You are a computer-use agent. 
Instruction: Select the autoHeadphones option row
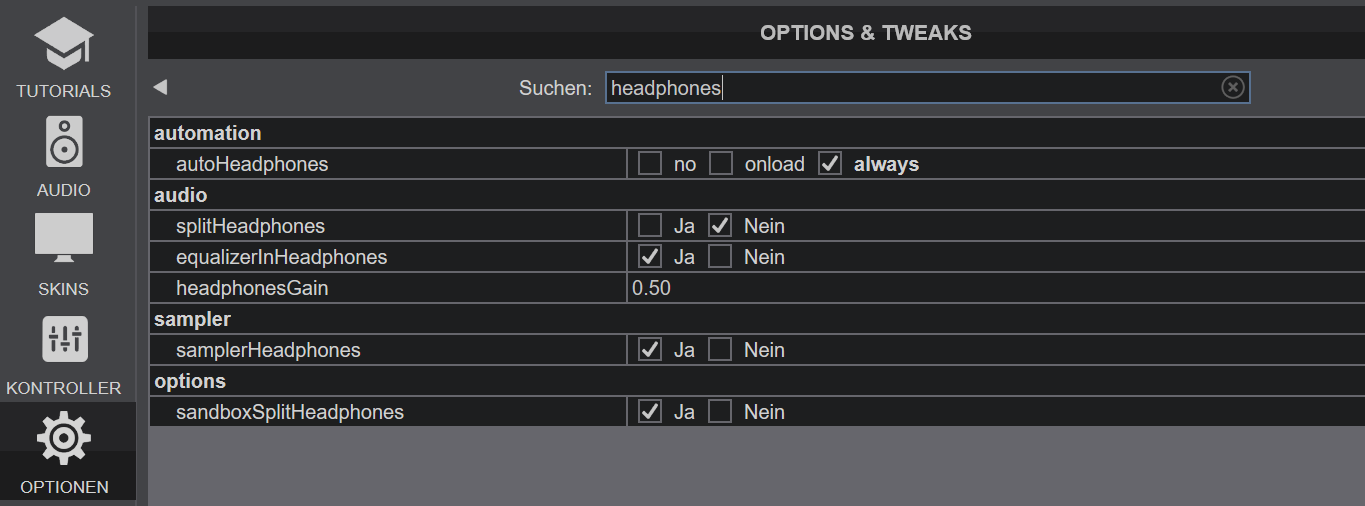[x=757, y=164]
